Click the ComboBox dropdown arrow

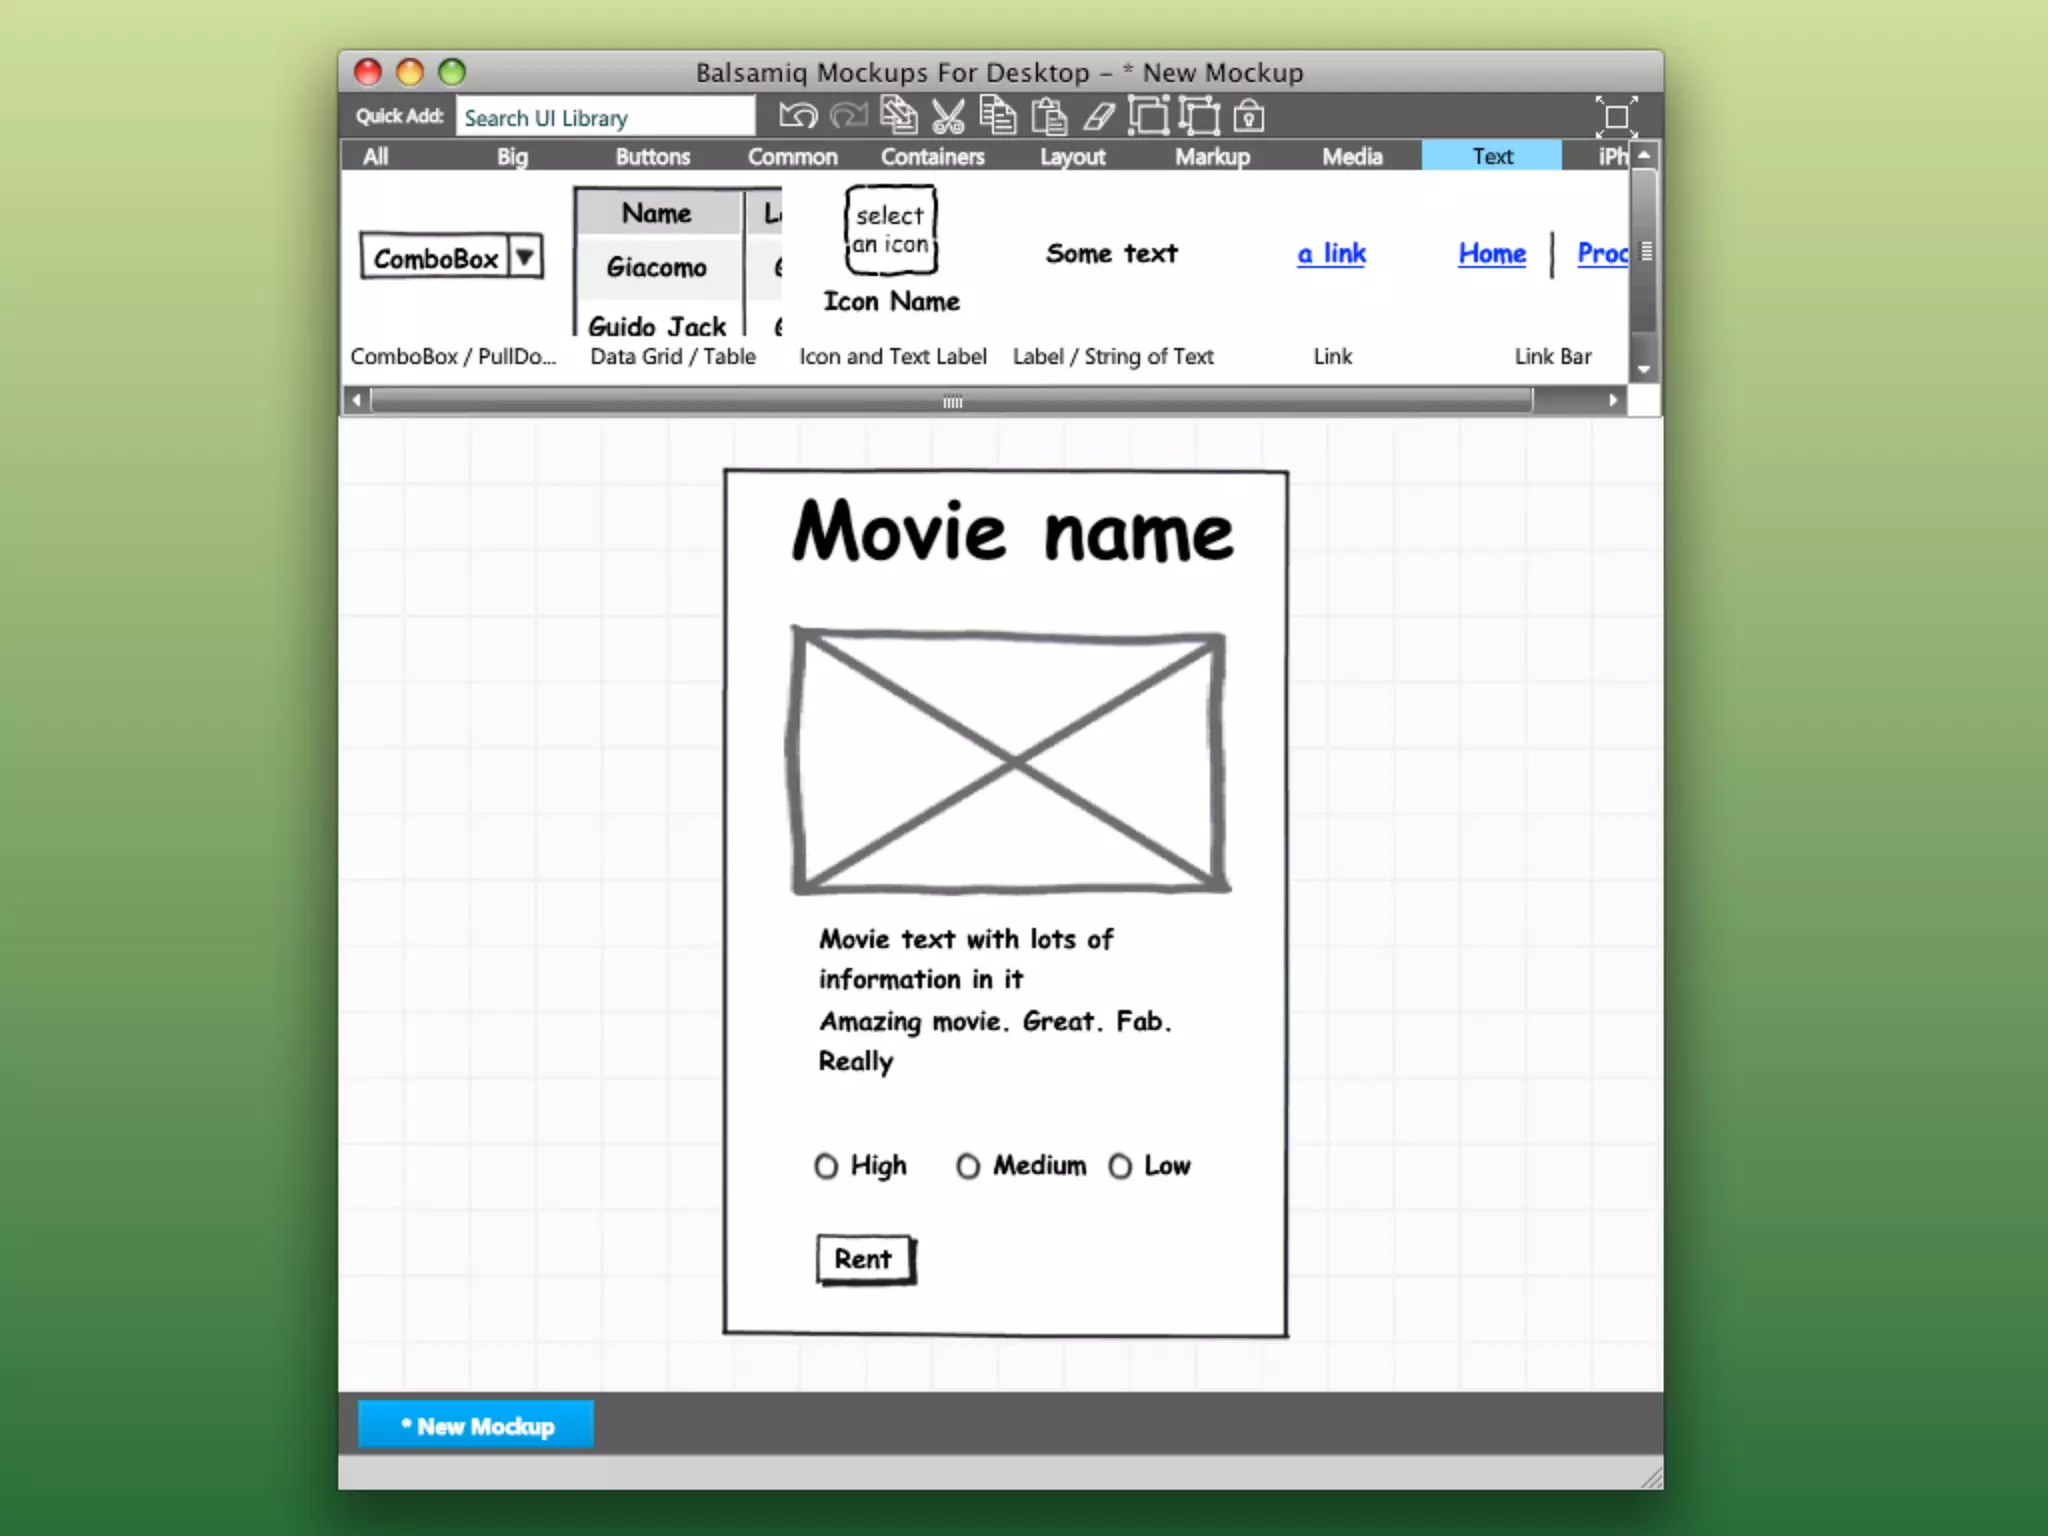pos(525,257)
